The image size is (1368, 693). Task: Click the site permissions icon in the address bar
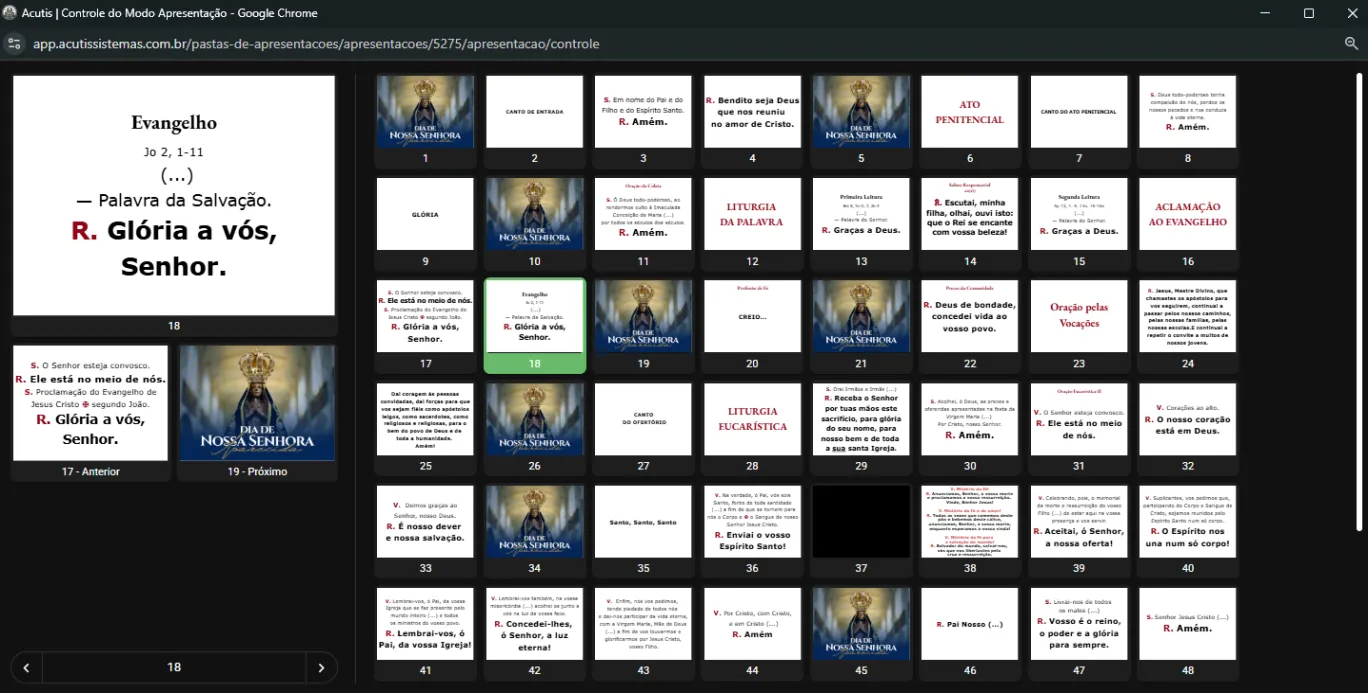tap(14, 44)
